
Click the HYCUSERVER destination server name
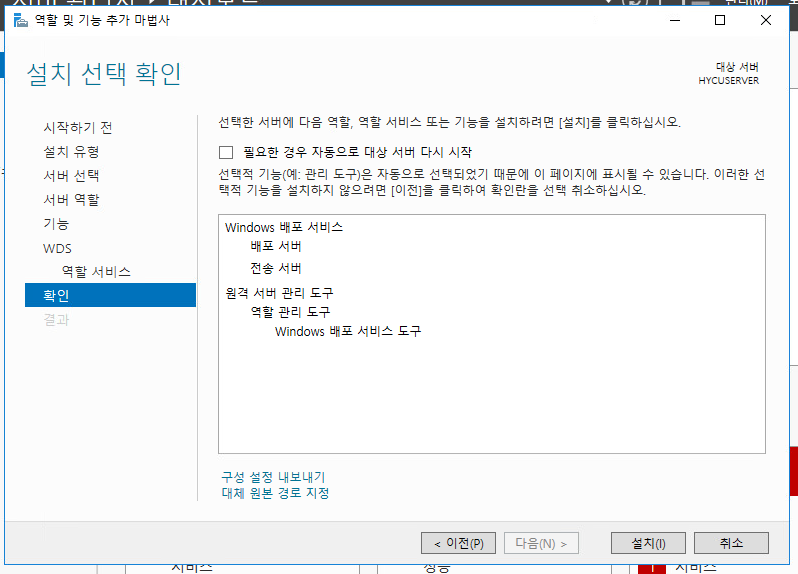pos(728,80)
